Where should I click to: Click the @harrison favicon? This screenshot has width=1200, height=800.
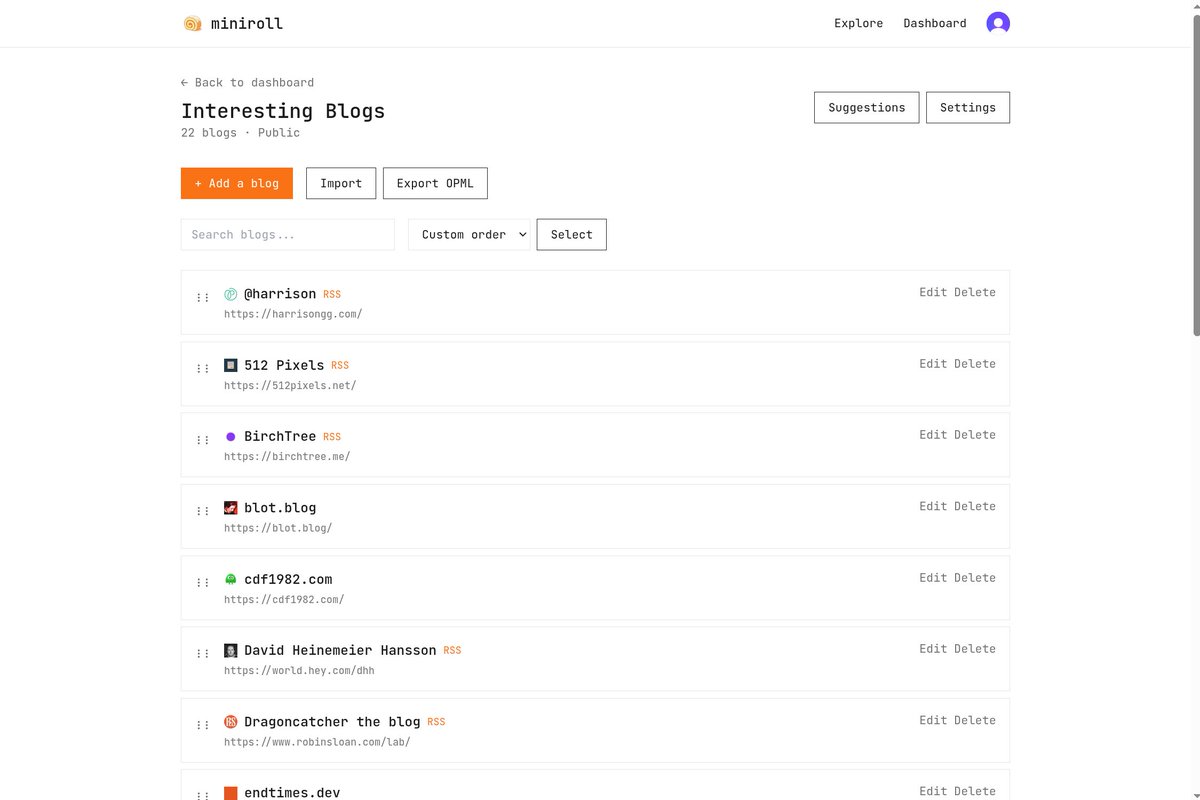pos(231,294)
